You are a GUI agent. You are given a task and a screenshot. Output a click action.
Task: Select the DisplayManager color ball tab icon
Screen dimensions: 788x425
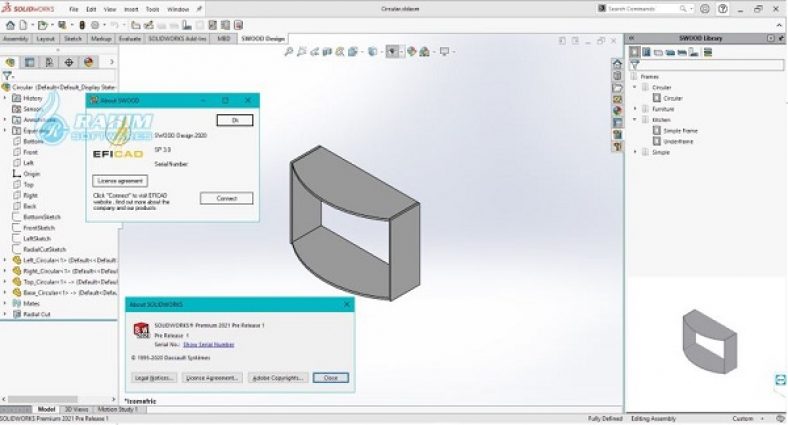click(x=88, y=62)
